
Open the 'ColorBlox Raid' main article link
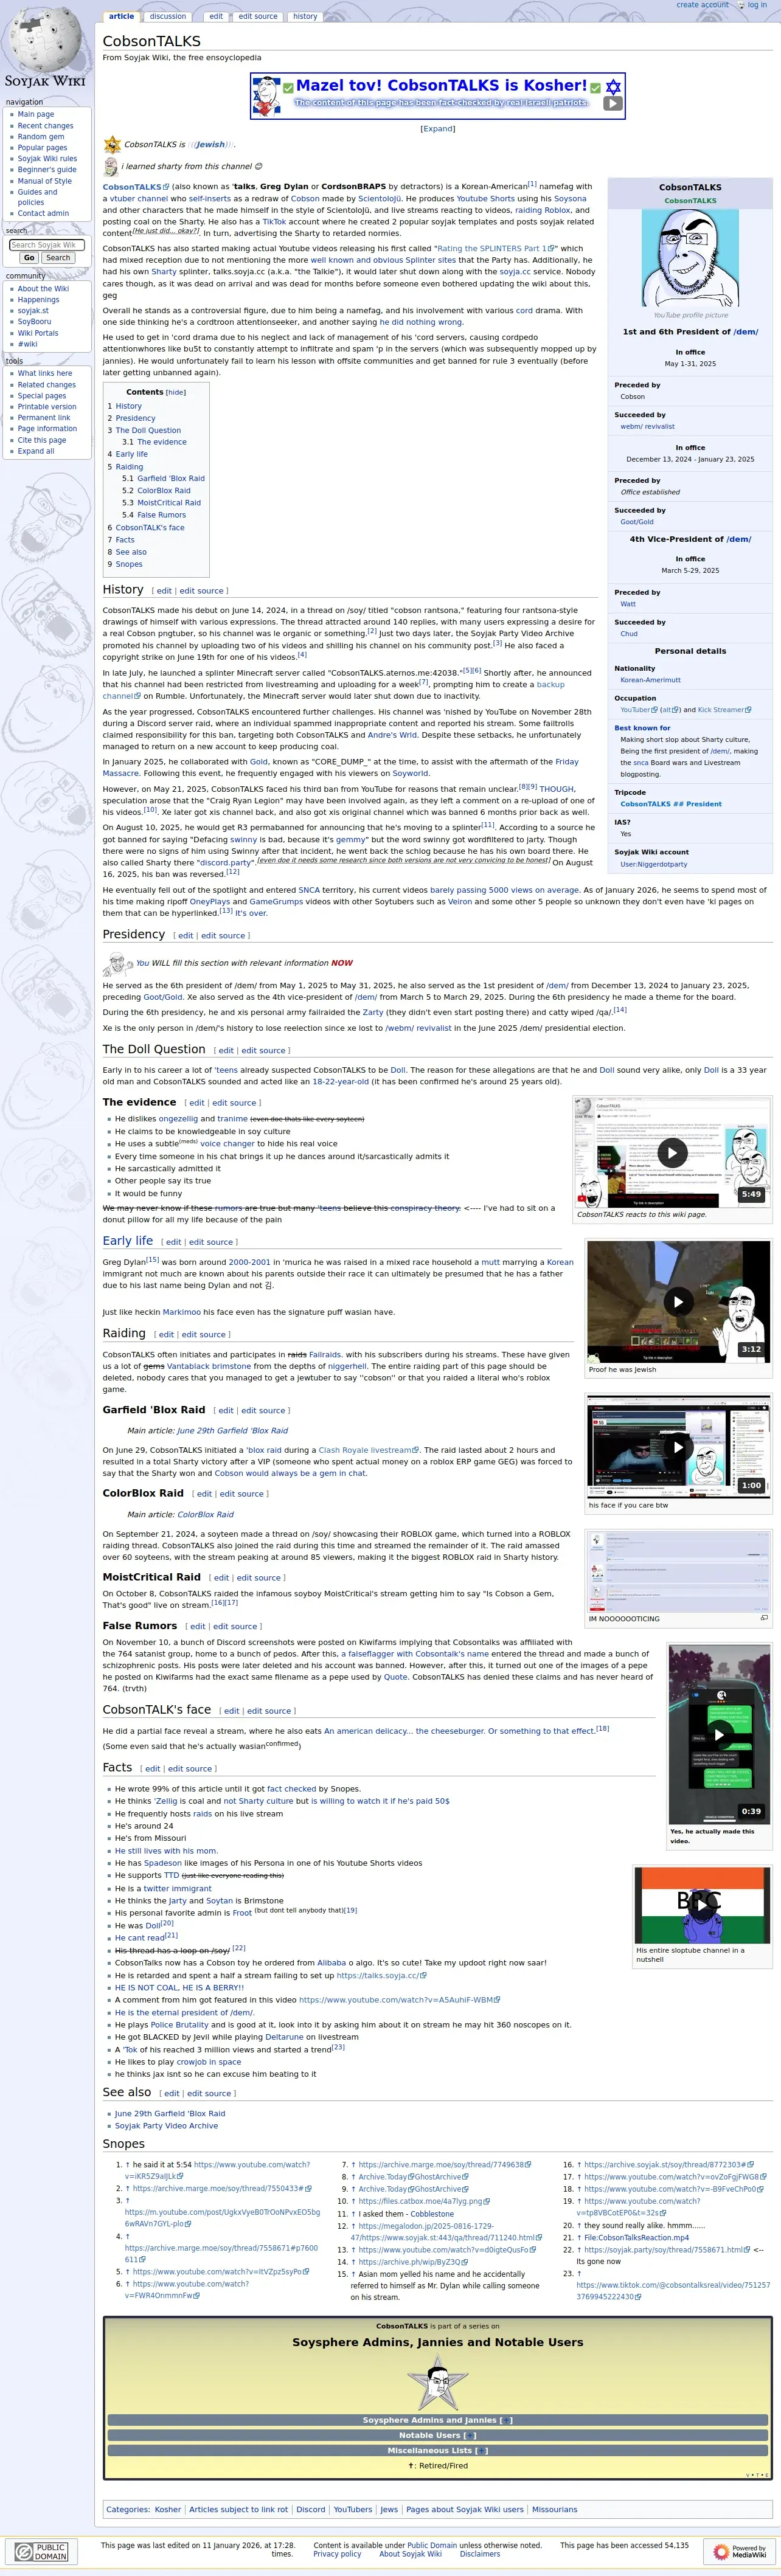(x=205, y=1514)
